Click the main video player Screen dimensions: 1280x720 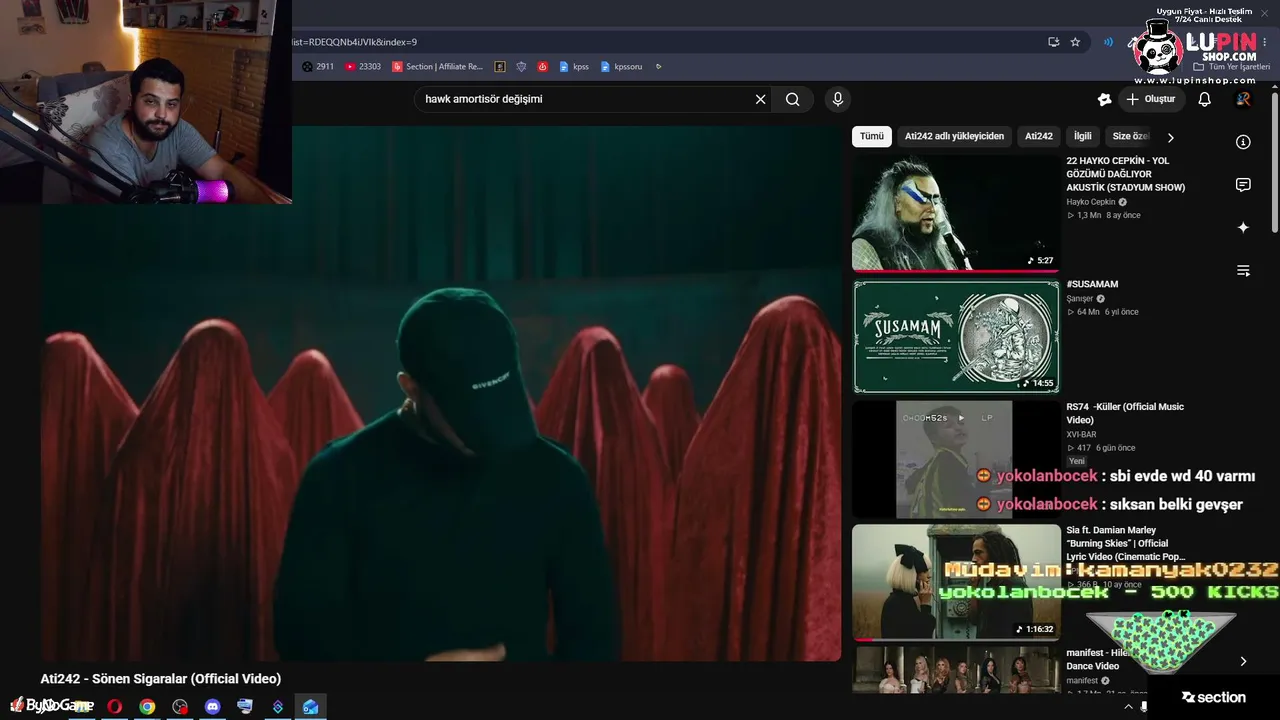pyautogui.click(x=441, y=393)
